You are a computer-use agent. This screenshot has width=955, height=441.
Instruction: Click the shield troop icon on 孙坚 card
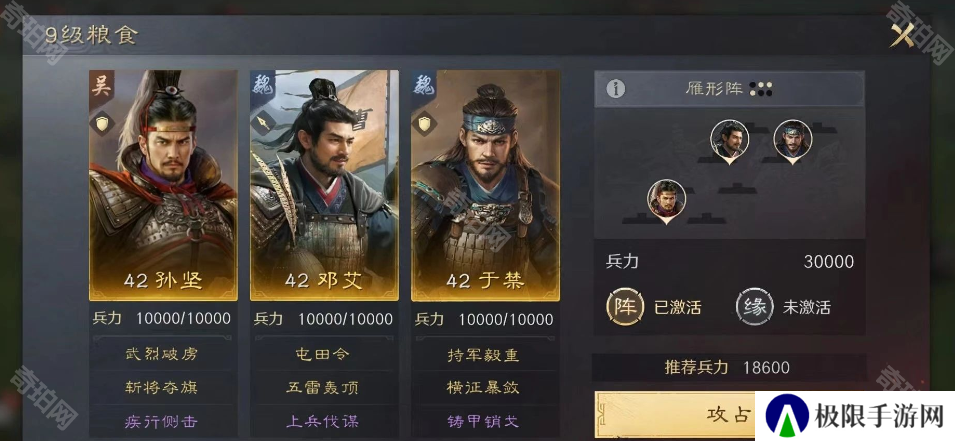(101, 123)
